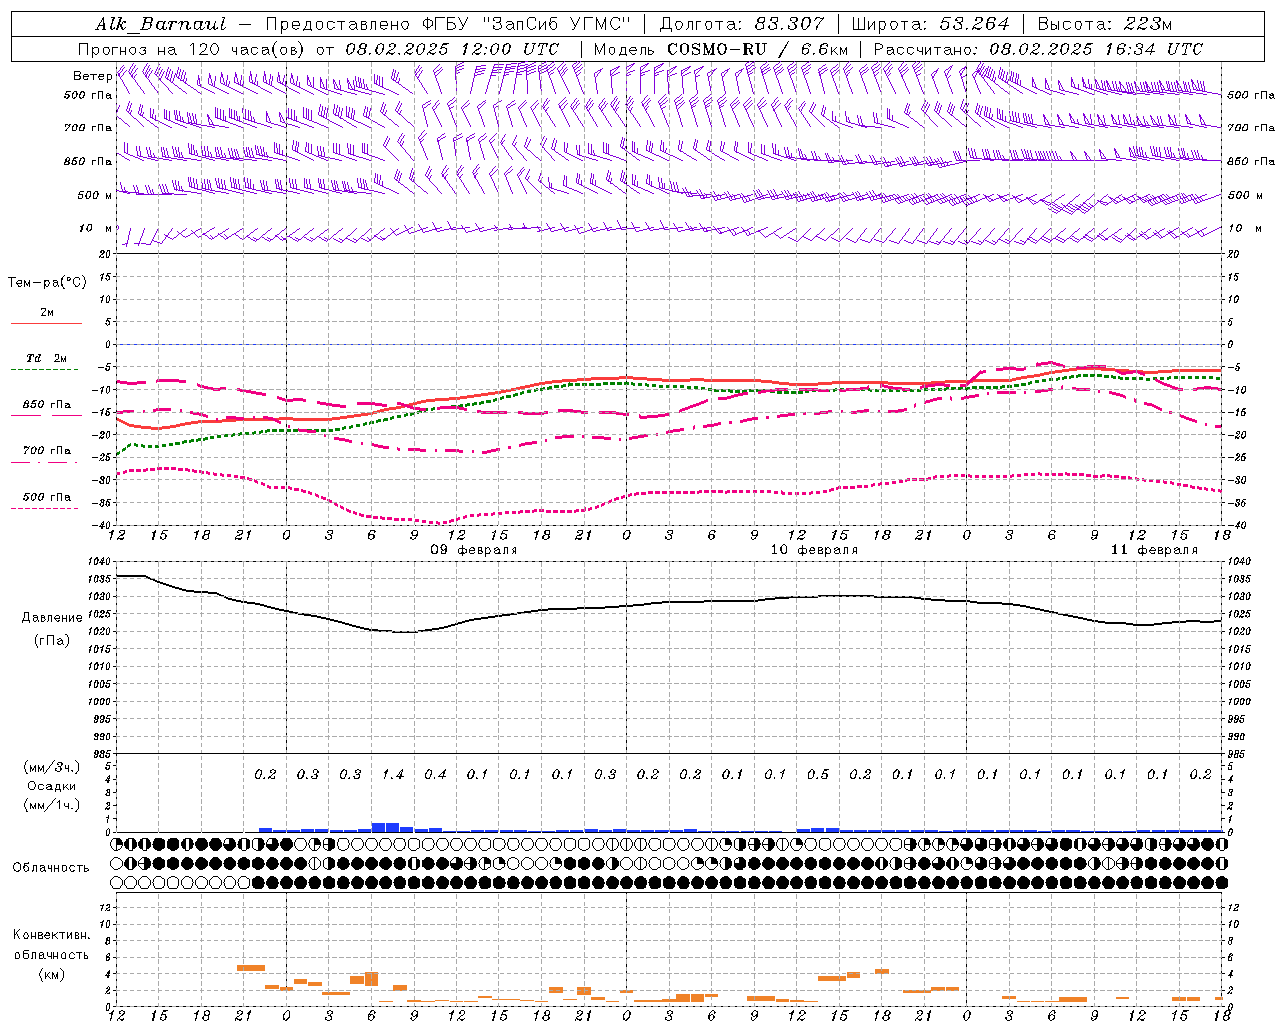1280x1024 pixels.
Task: Click the 1.4 precipitation value
Action: point(393,774)
